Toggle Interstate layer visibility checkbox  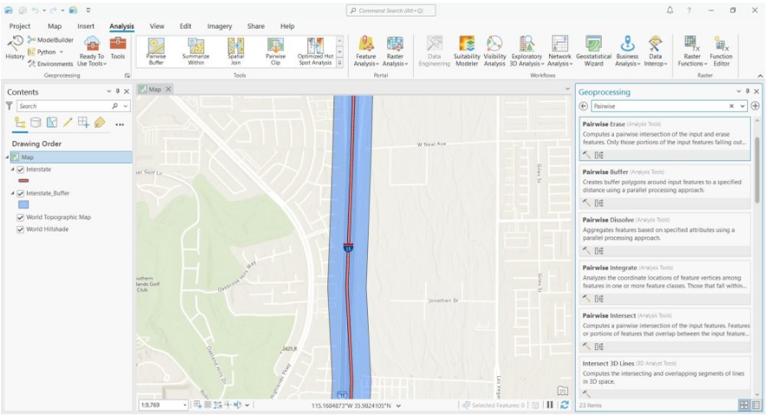point(21,170)
